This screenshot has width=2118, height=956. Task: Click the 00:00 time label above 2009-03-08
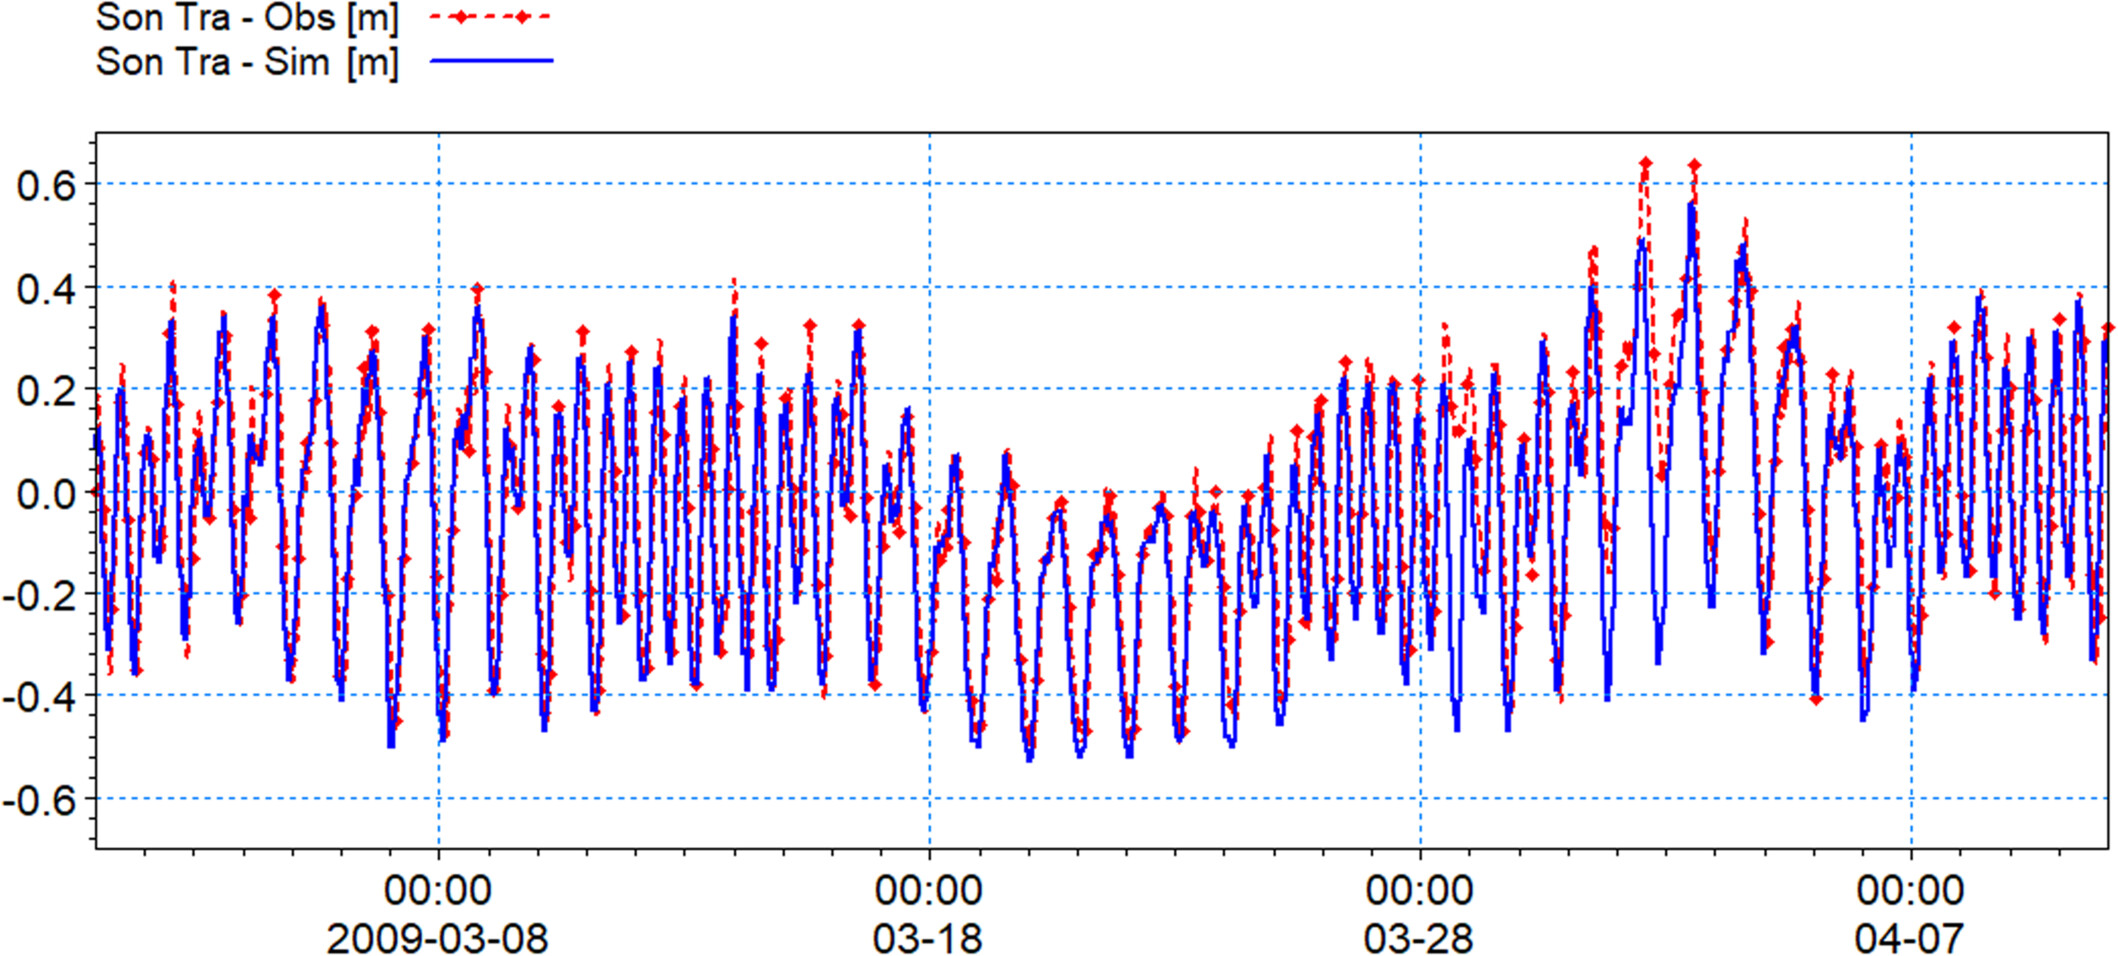pos(438,890)
